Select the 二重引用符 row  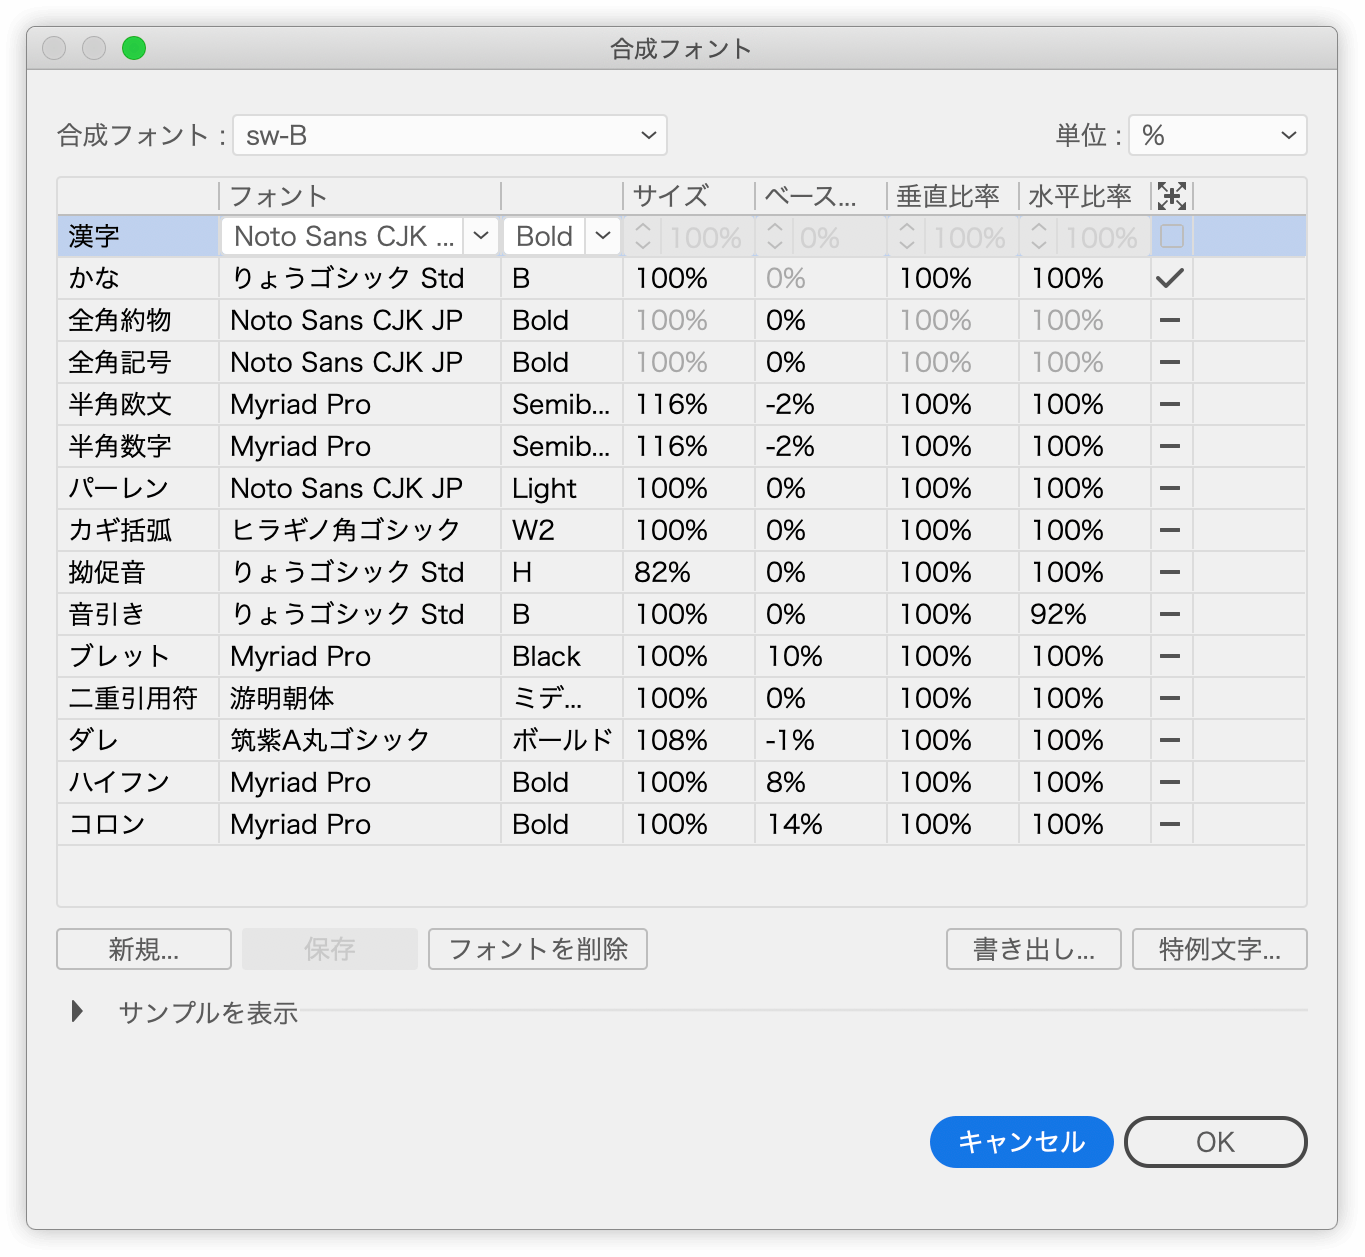682,698
